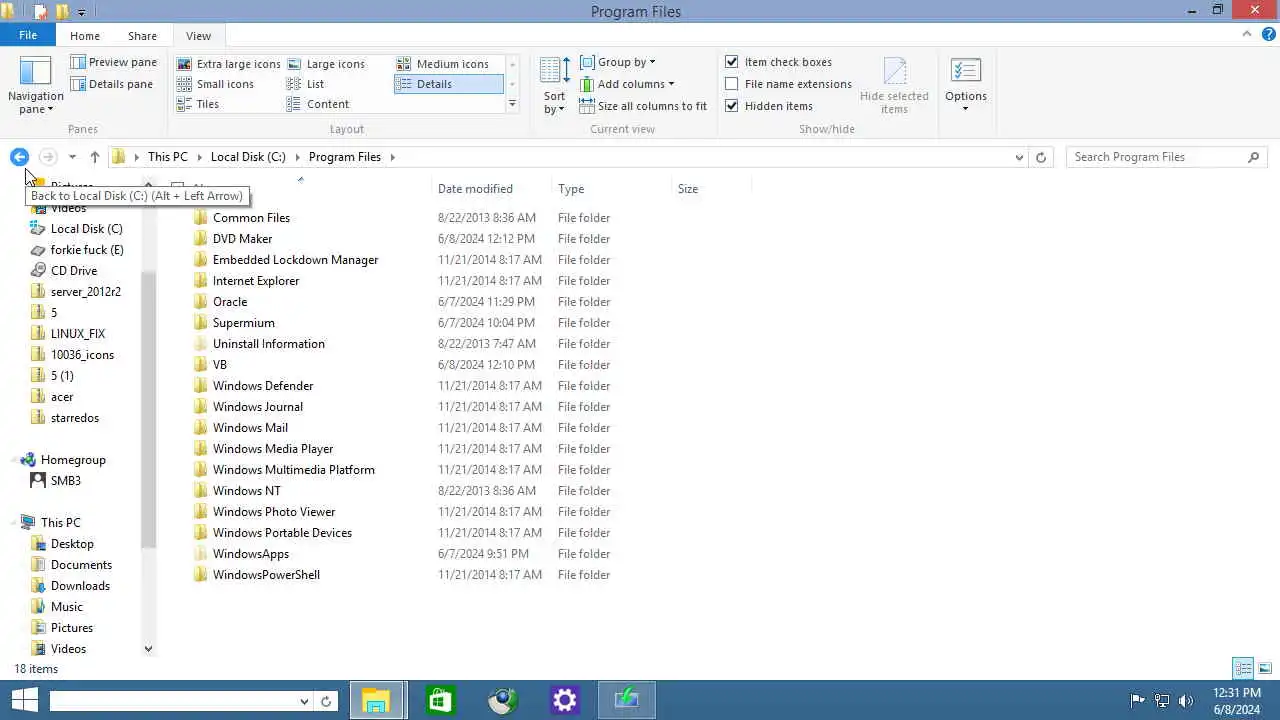
Task: Open Add columns dropdown
Action: tap(627, 84)
